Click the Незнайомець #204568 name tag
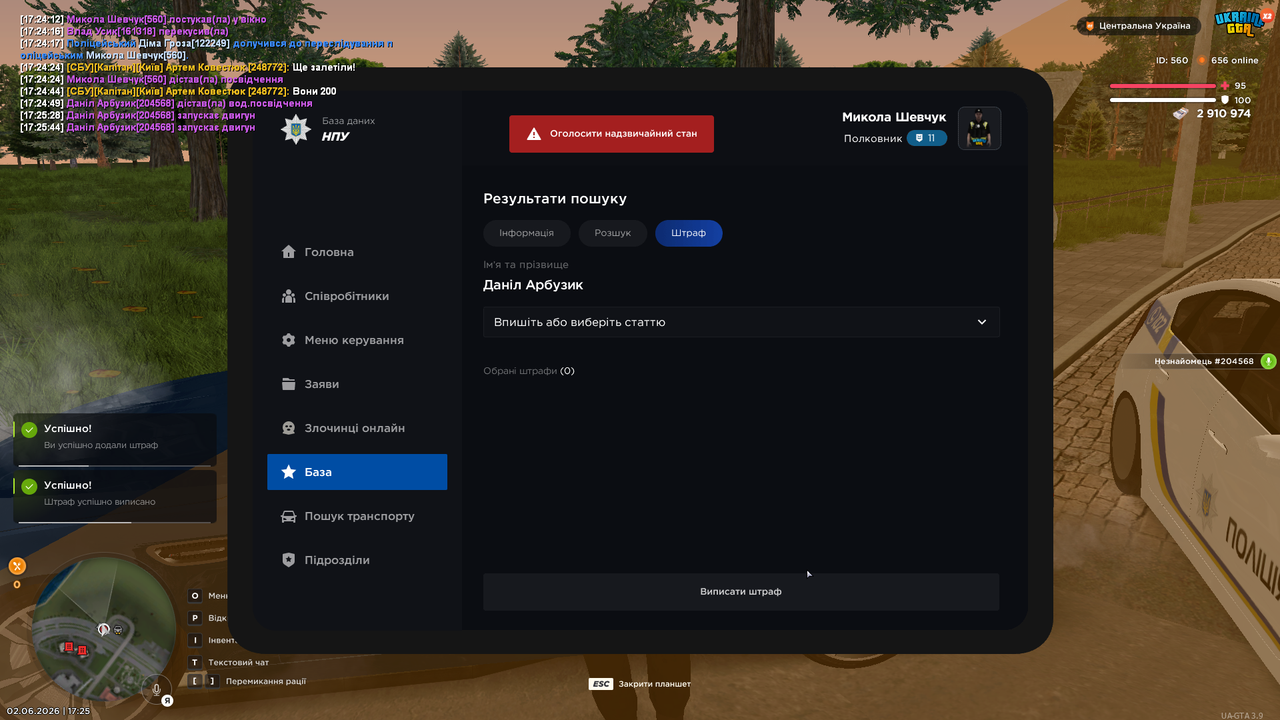This screenshot has height=720, width=1280. click(1204, 361)
